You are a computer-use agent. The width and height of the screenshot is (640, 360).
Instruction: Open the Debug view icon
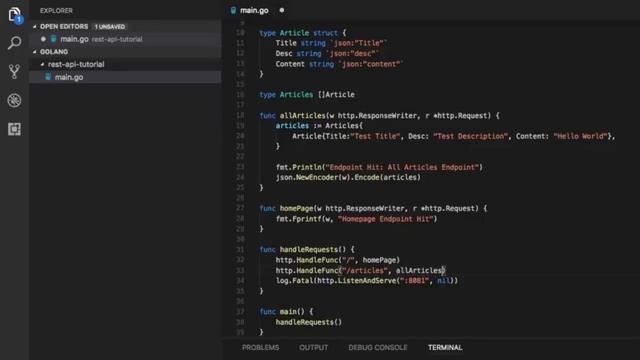coord(14,100)
